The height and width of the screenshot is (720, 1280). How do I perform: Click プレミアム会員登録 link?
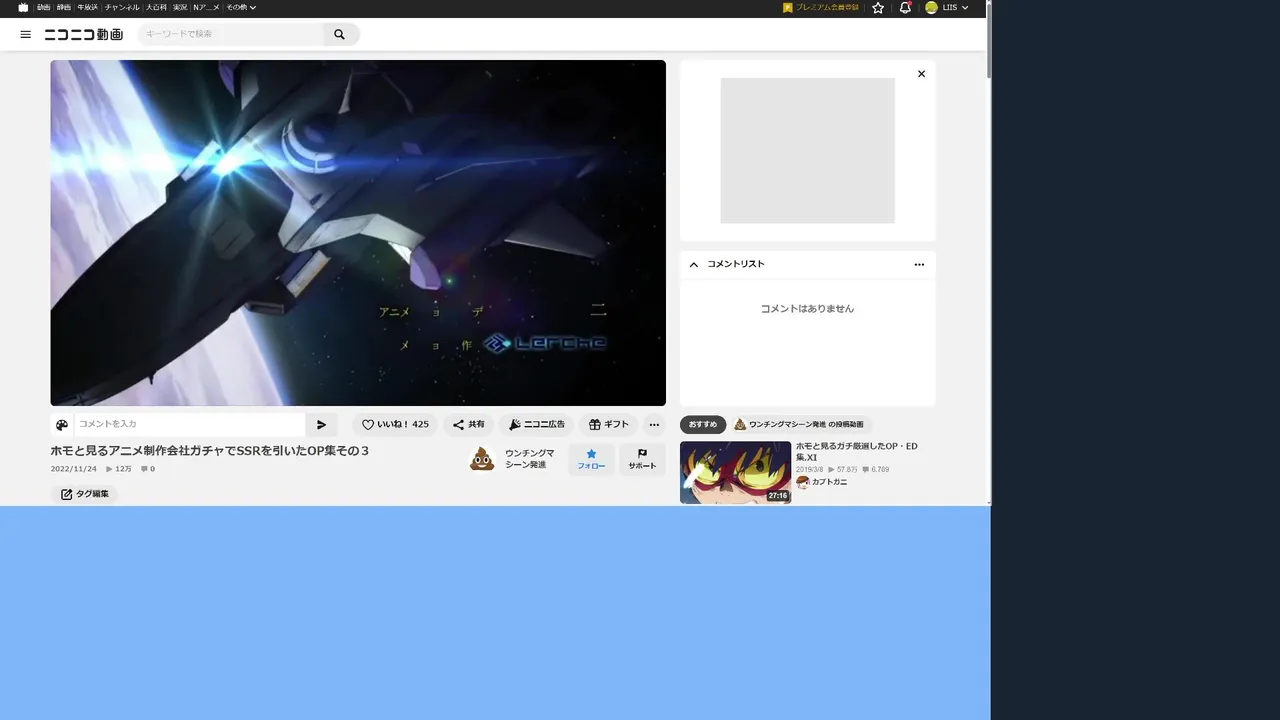tap(827, 7)
